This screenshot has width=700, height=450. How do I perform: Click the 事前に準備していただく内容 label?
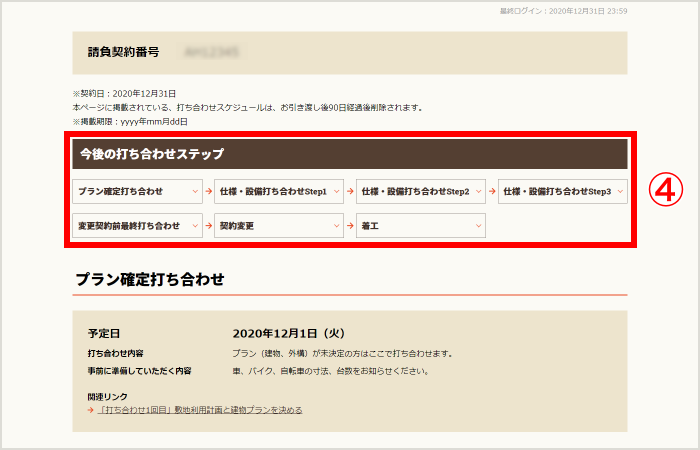(x=139, y=371)
